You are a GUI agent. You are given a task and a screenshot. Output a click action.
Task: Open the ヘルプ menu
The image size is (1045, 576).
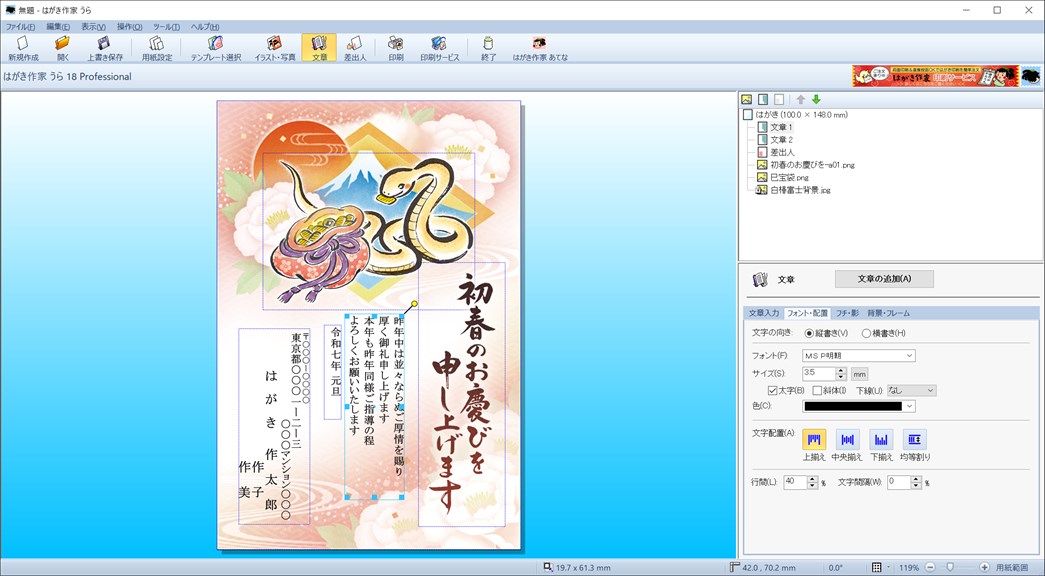point(205,27)
